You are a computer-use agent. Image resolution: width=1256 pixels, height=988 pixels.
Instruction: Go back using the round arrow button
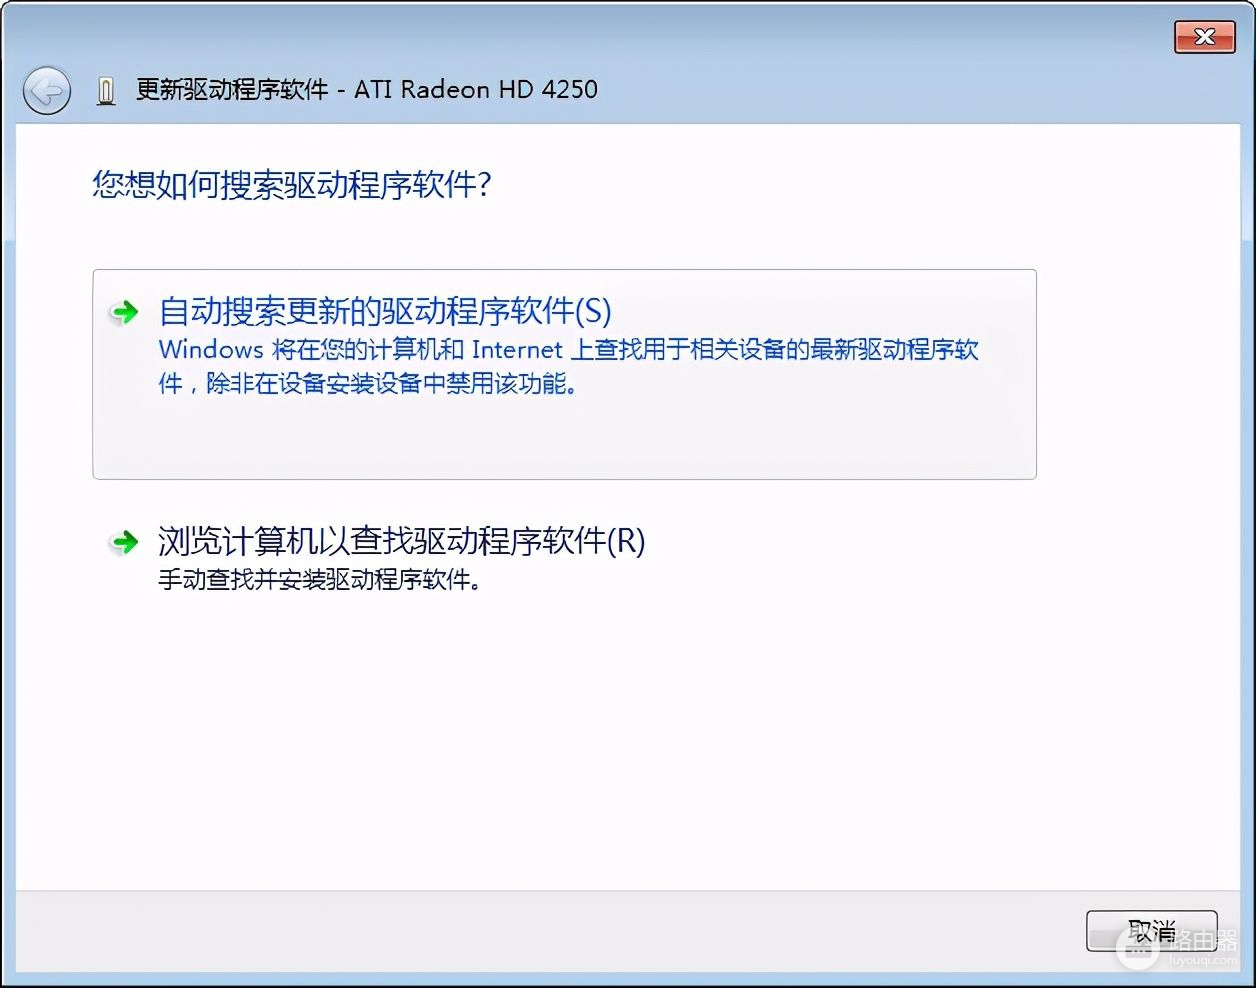click(x=47, y=92)
